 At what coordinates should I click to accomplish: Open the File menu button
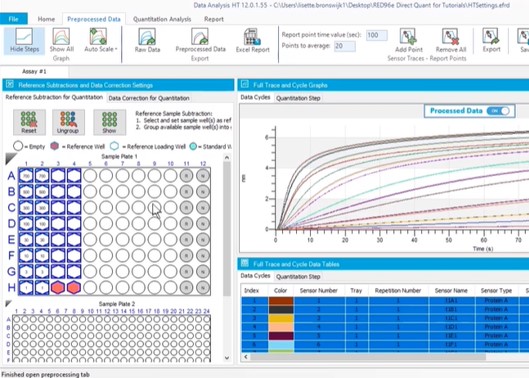coord(13,19)
